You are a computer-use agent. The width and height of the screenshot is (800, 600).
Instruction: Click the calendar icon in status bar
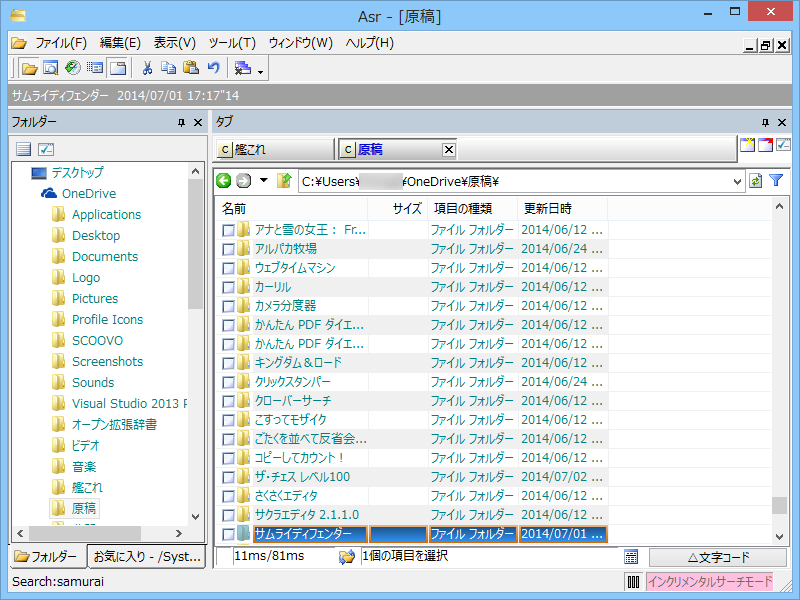click(x=631, y=557)
